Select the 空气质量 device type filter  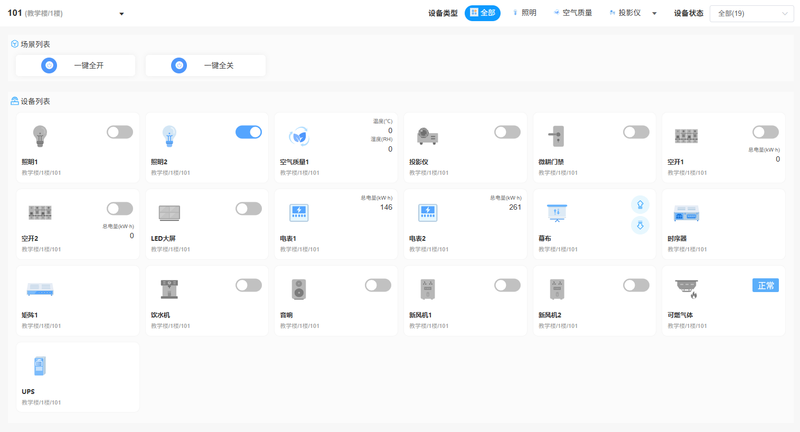pyautogui.click(x=573, y=13)
